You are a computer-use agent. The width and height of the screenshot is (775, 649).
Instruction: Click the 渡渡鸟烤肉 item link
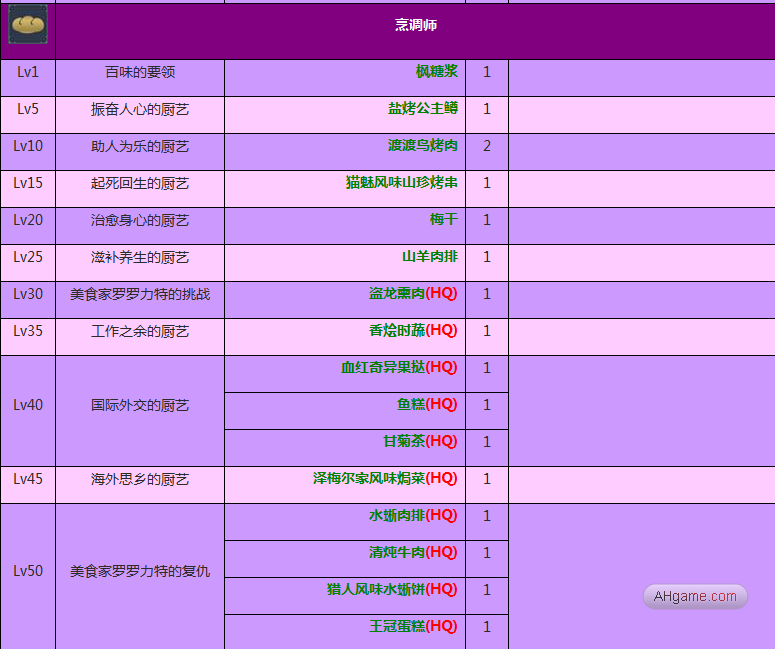[422, 146]
